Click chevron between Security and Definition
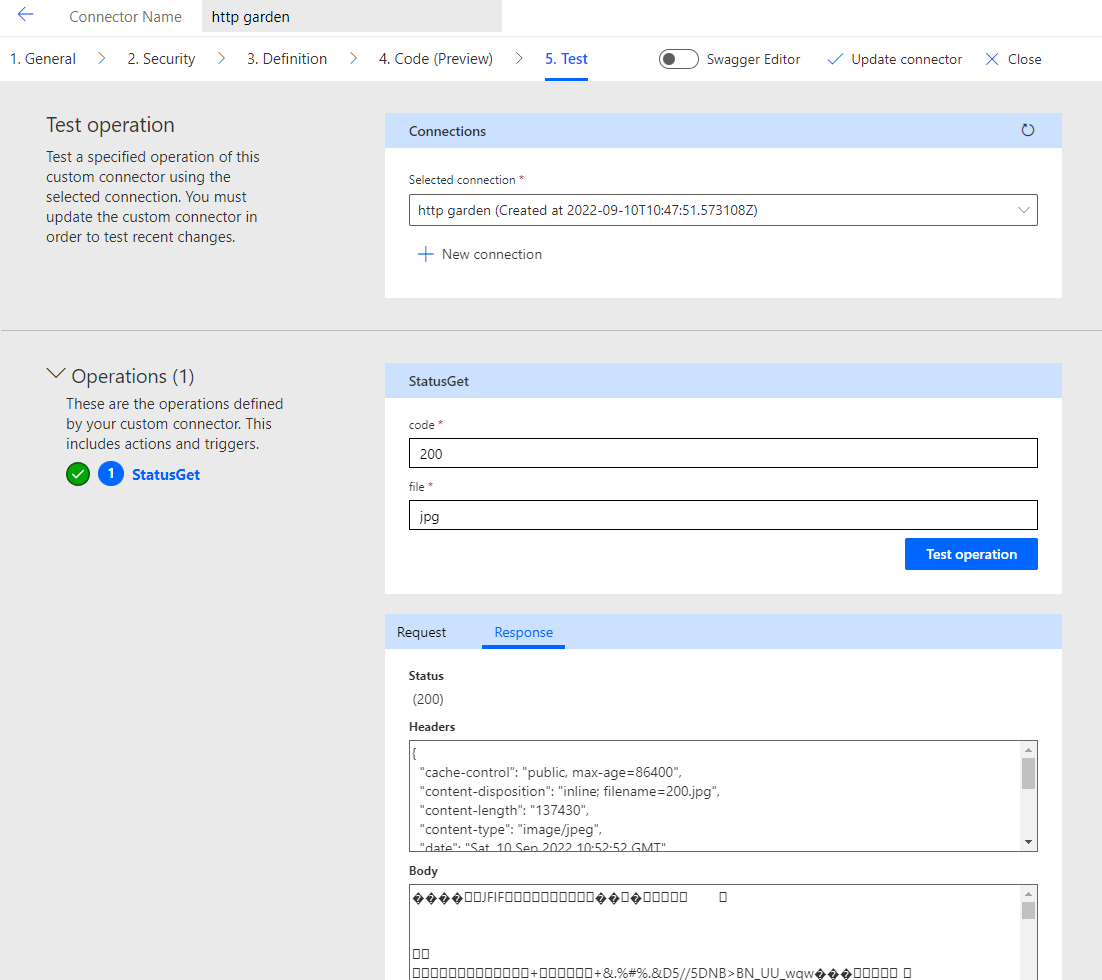This screenshot has height=980, width=1102. [221, 58]
